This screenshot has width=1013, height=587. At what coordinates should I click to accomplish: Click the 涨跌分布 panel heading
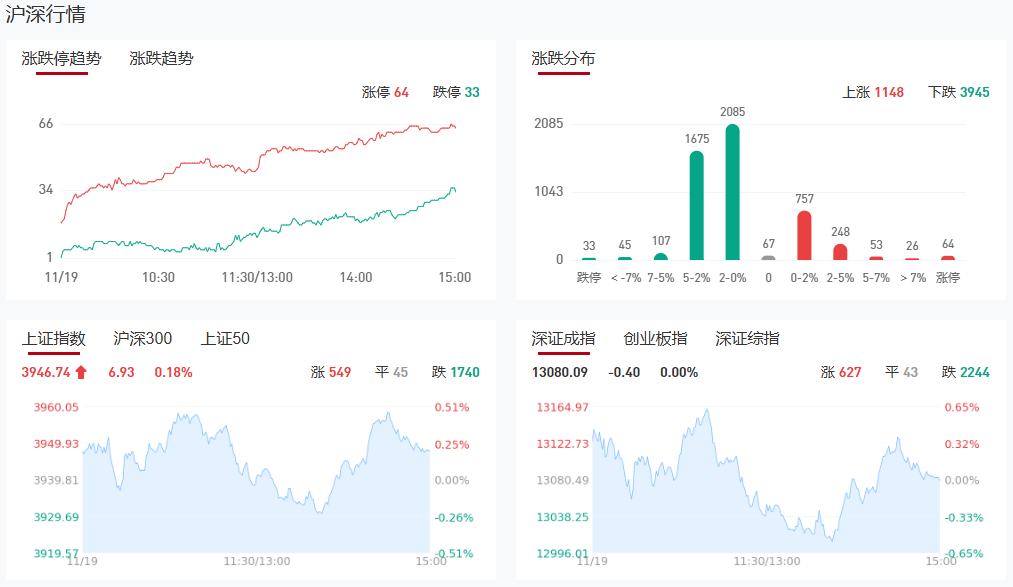[x=563, y=59]
